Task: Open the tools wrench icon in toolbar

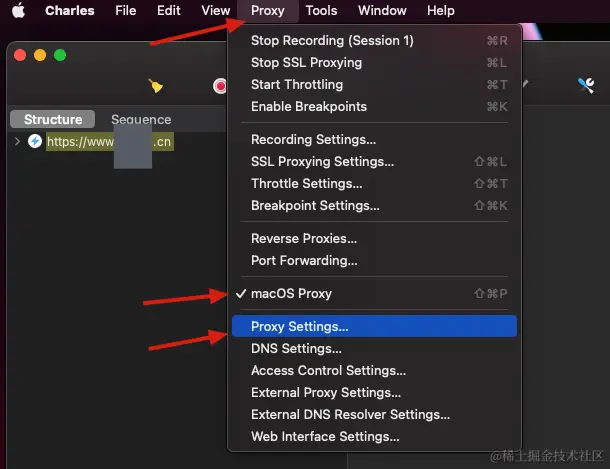Action: (586, 86)
